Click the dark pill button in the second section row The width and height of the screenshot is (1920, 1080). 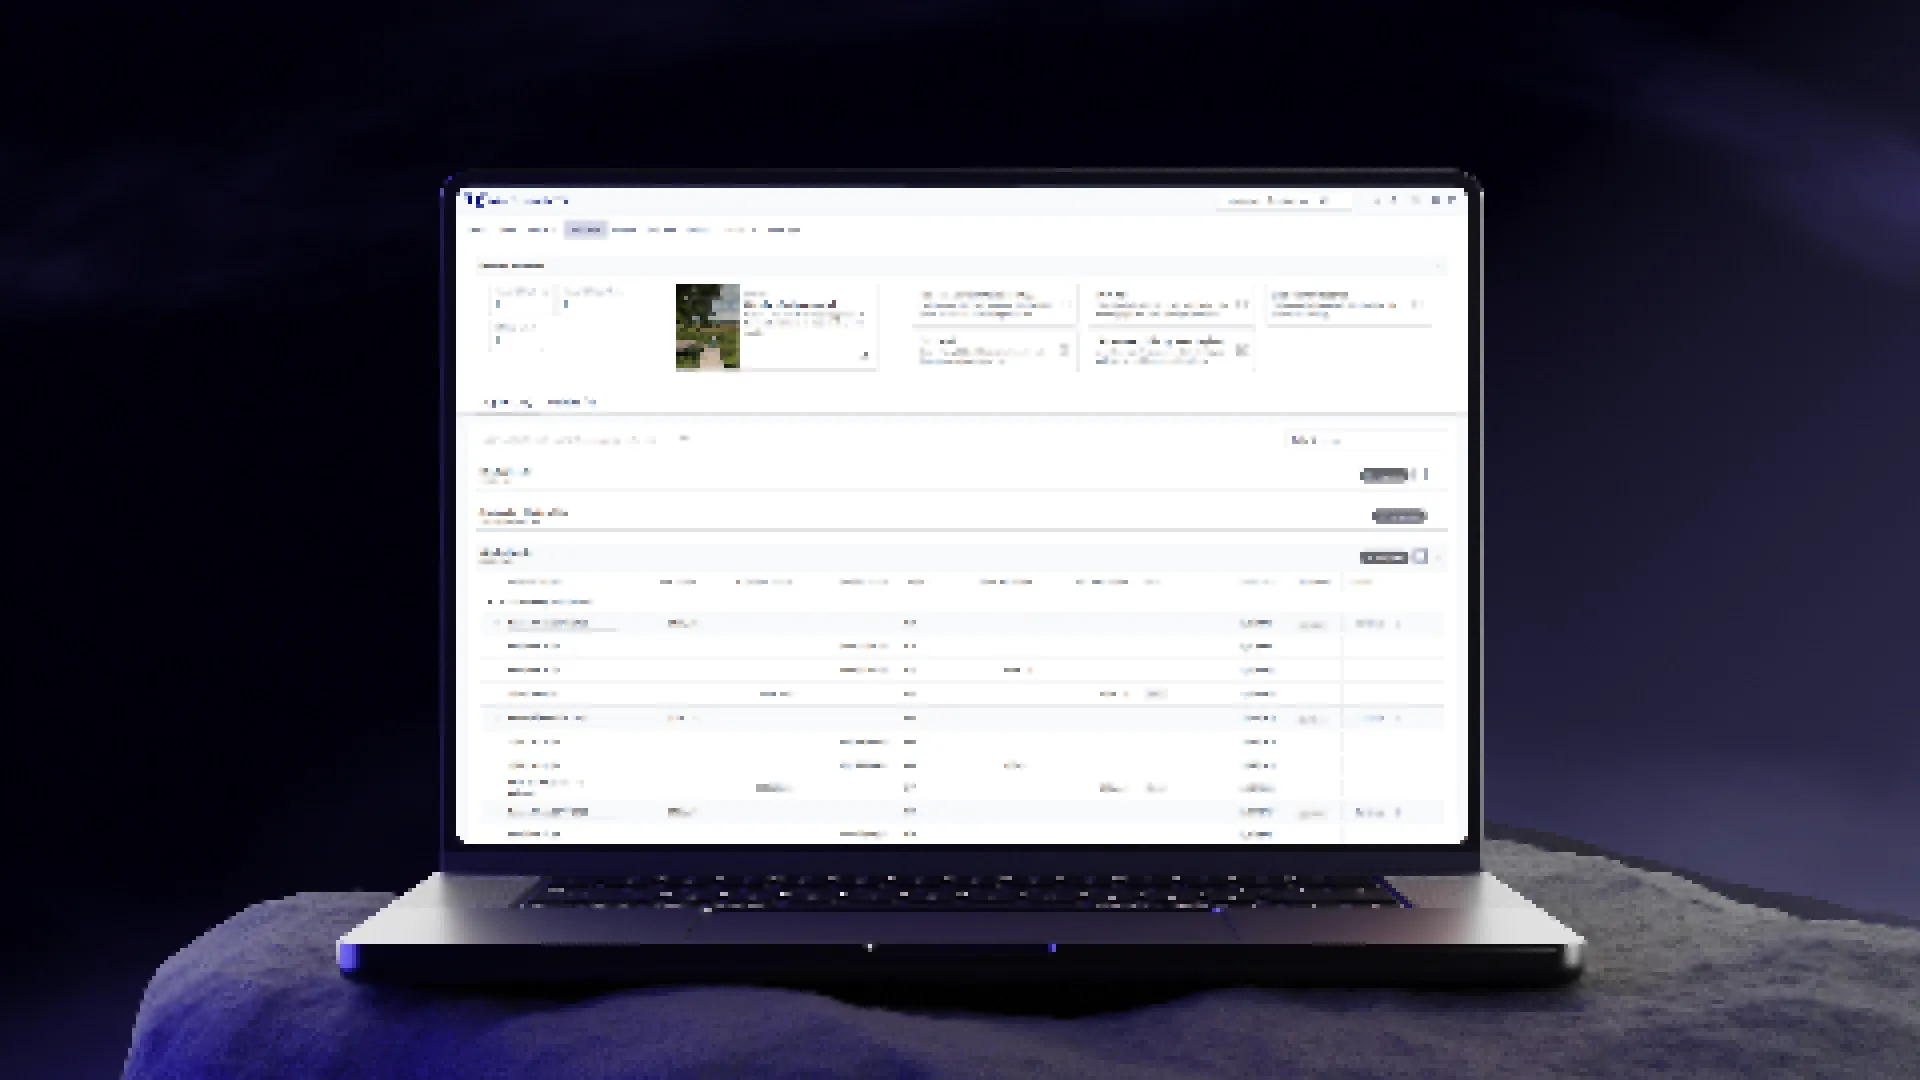1399,516
